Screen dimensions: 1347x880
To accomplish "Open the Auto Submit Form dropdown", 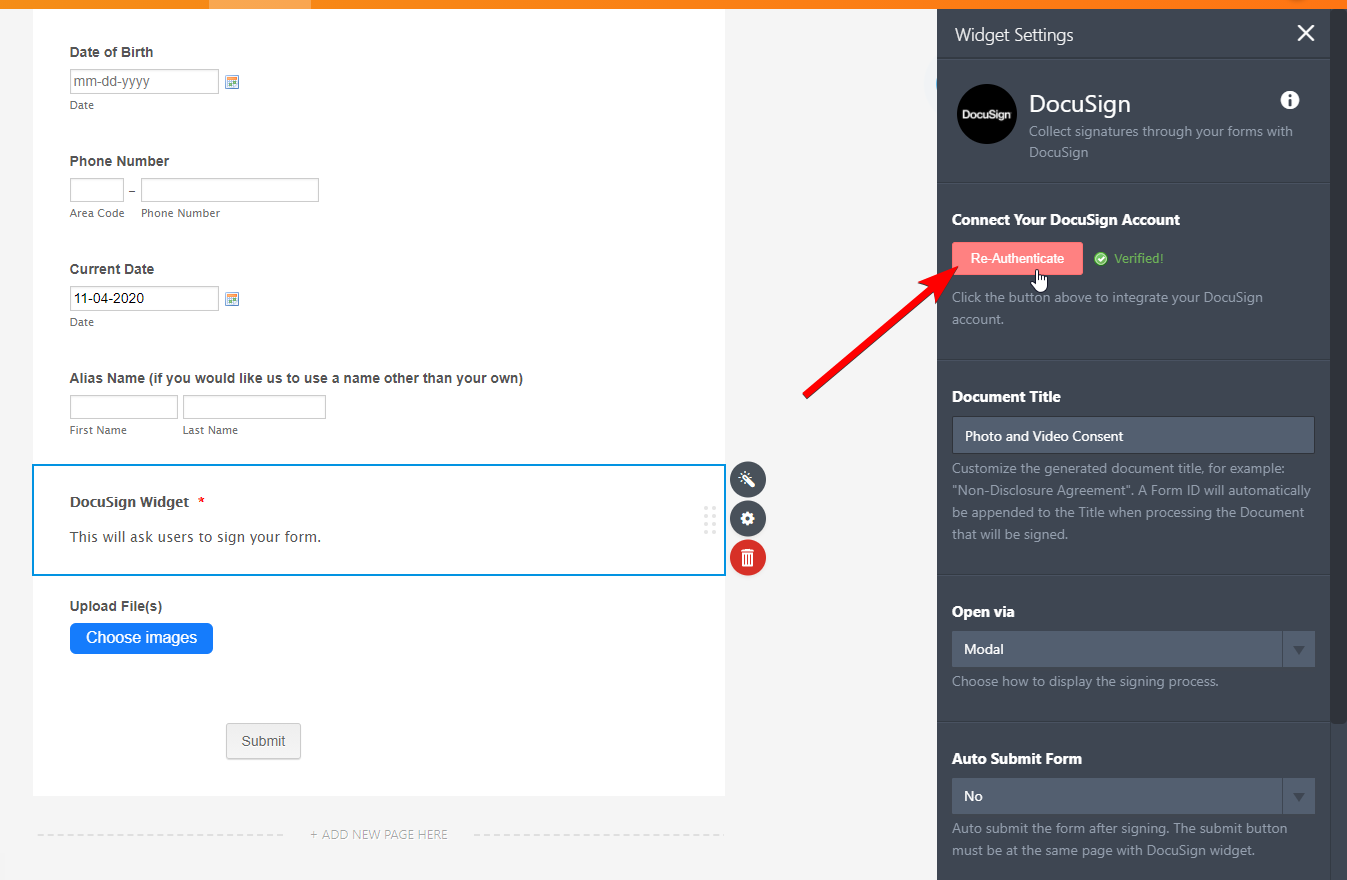I will [1117, 795].
